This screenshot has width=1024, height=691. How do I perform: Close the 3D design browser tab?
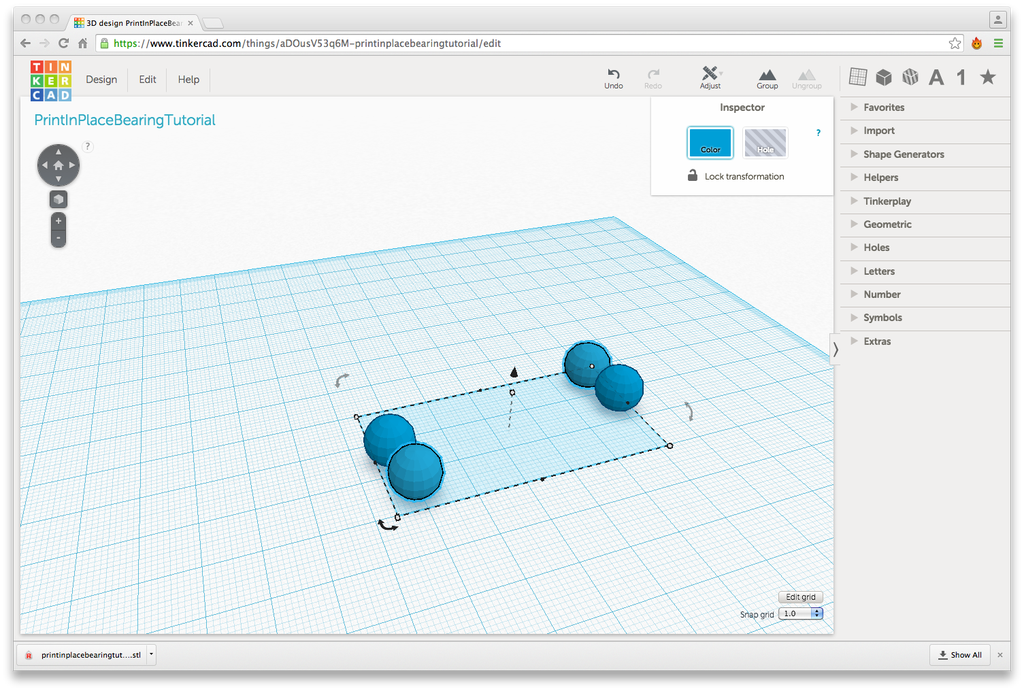tap(190, 23)
